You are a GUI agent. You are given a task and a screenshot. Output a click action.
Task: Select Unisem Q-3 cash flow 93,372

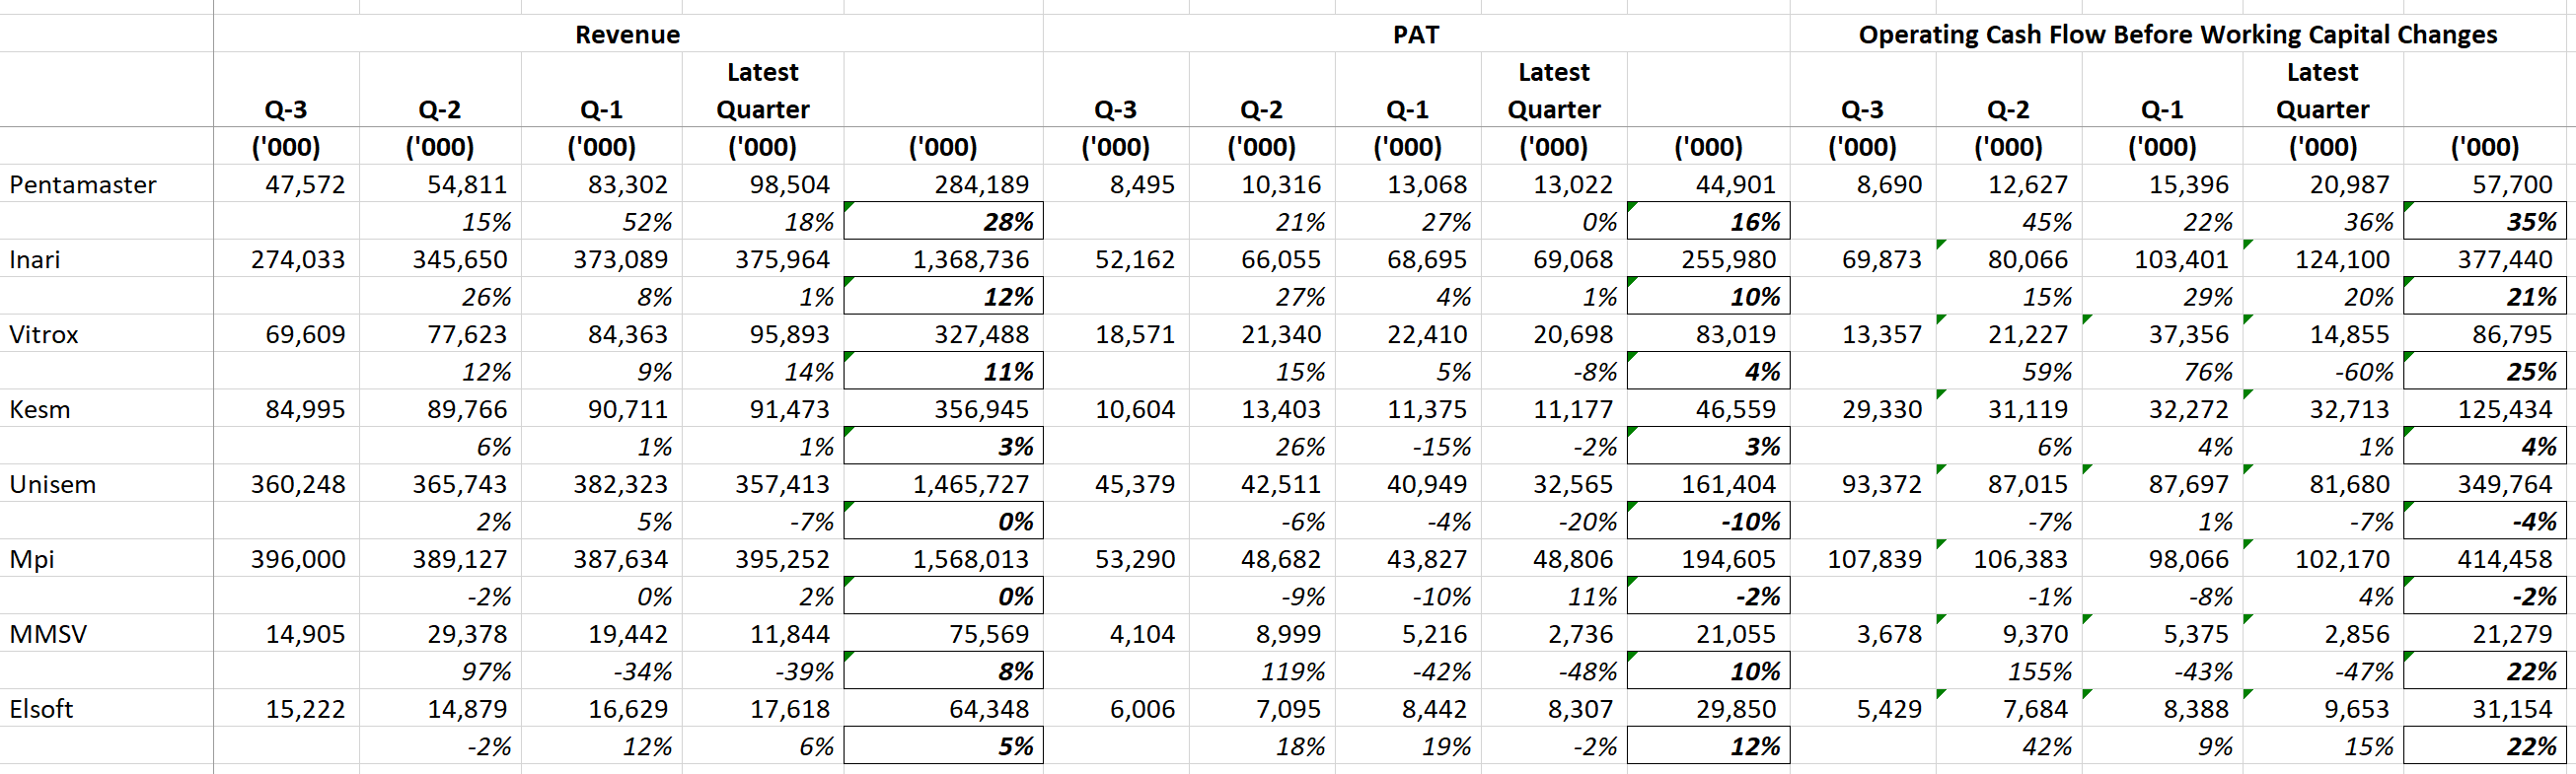tap(1881, 485)
